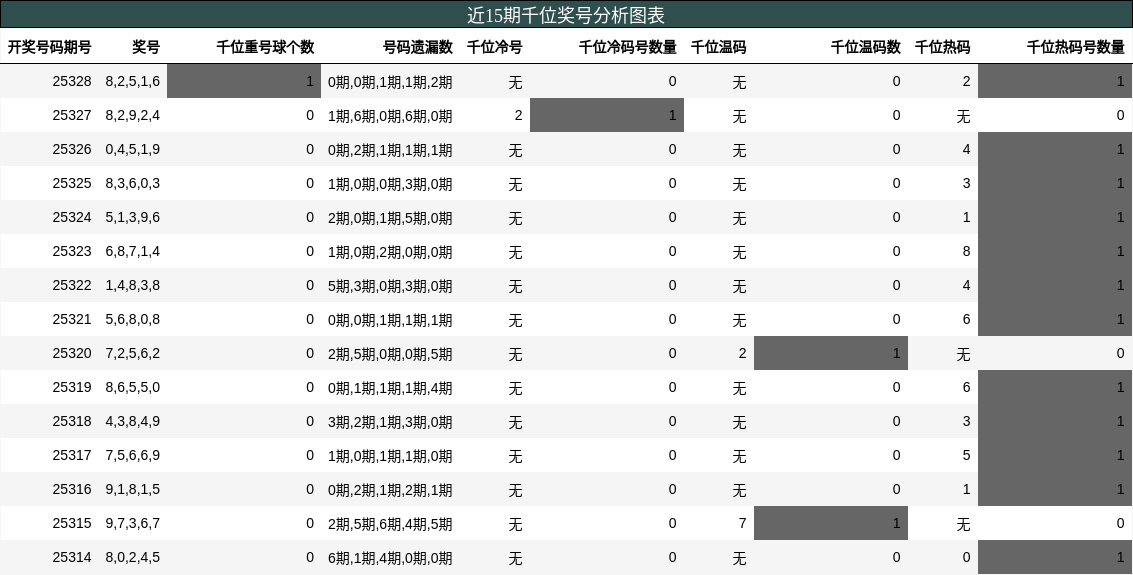
Task: Click the title 近15期千位奖号分析图表
Action: click(x=566, y=15)
